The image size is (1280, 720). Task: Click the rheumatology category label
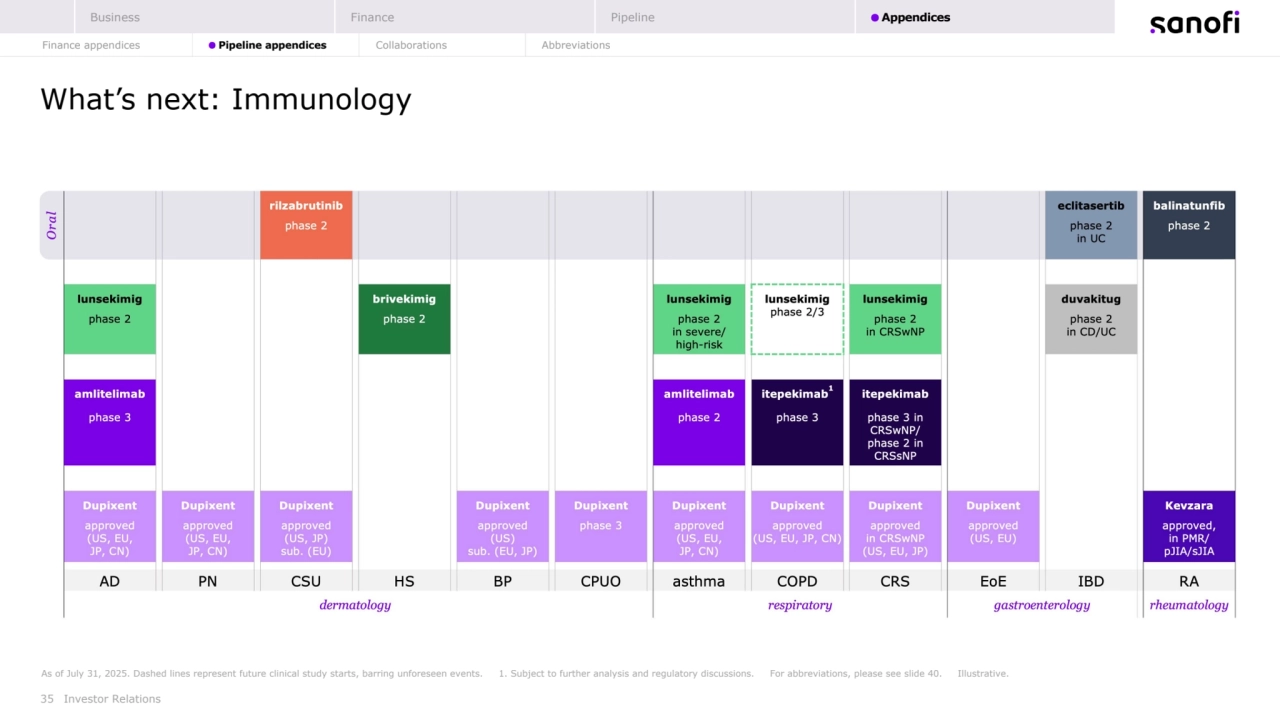tap(1189, 605)
